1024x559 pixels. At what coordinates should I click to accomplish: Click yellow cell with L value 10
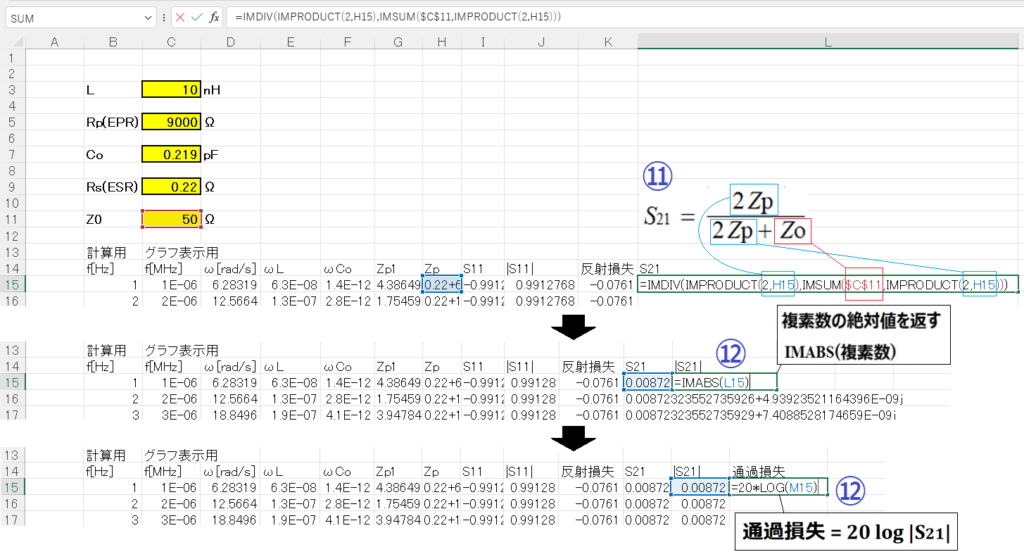172,90
